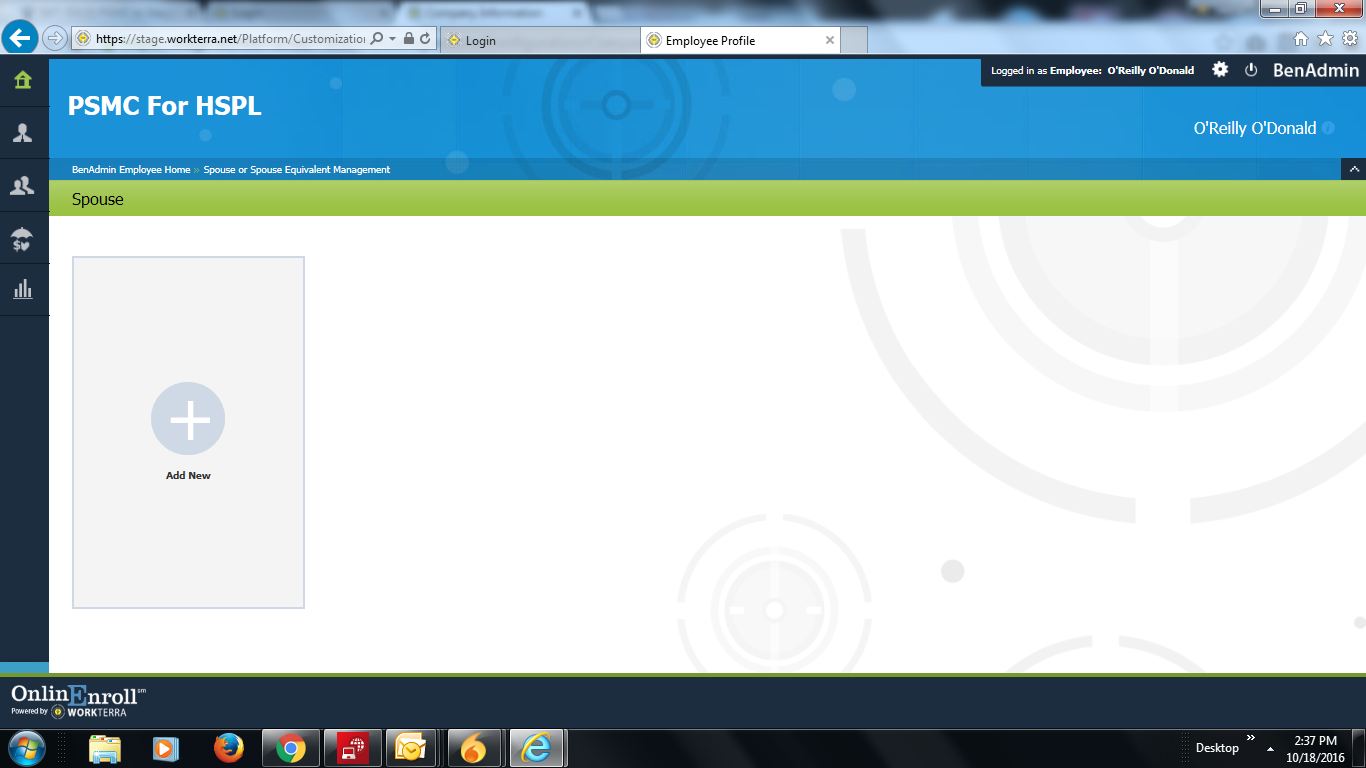Expand the Desktop toolbar chevron in taskbar
Image resolution: width=1366 pixels, height=768 pixels.
coord(1250,738)
